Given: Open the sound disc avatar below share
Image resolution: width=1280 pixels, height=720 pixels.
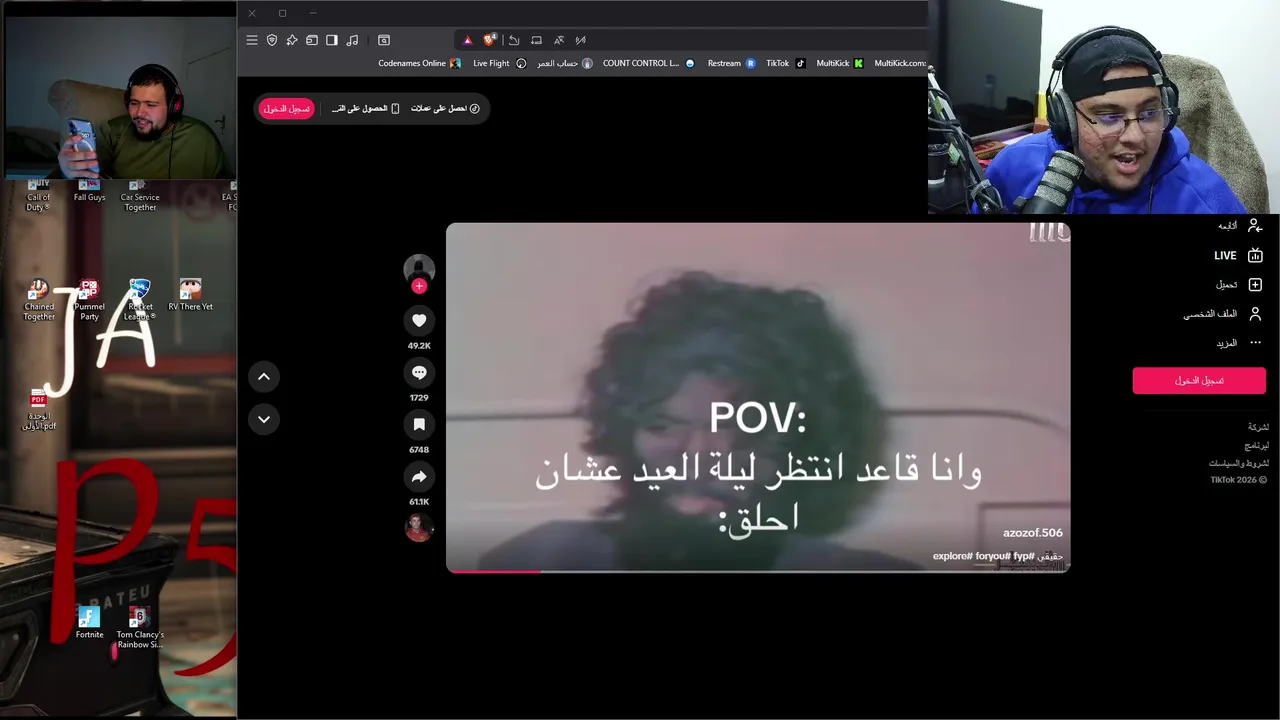Looking at the screenshot, I should [419, 528].
